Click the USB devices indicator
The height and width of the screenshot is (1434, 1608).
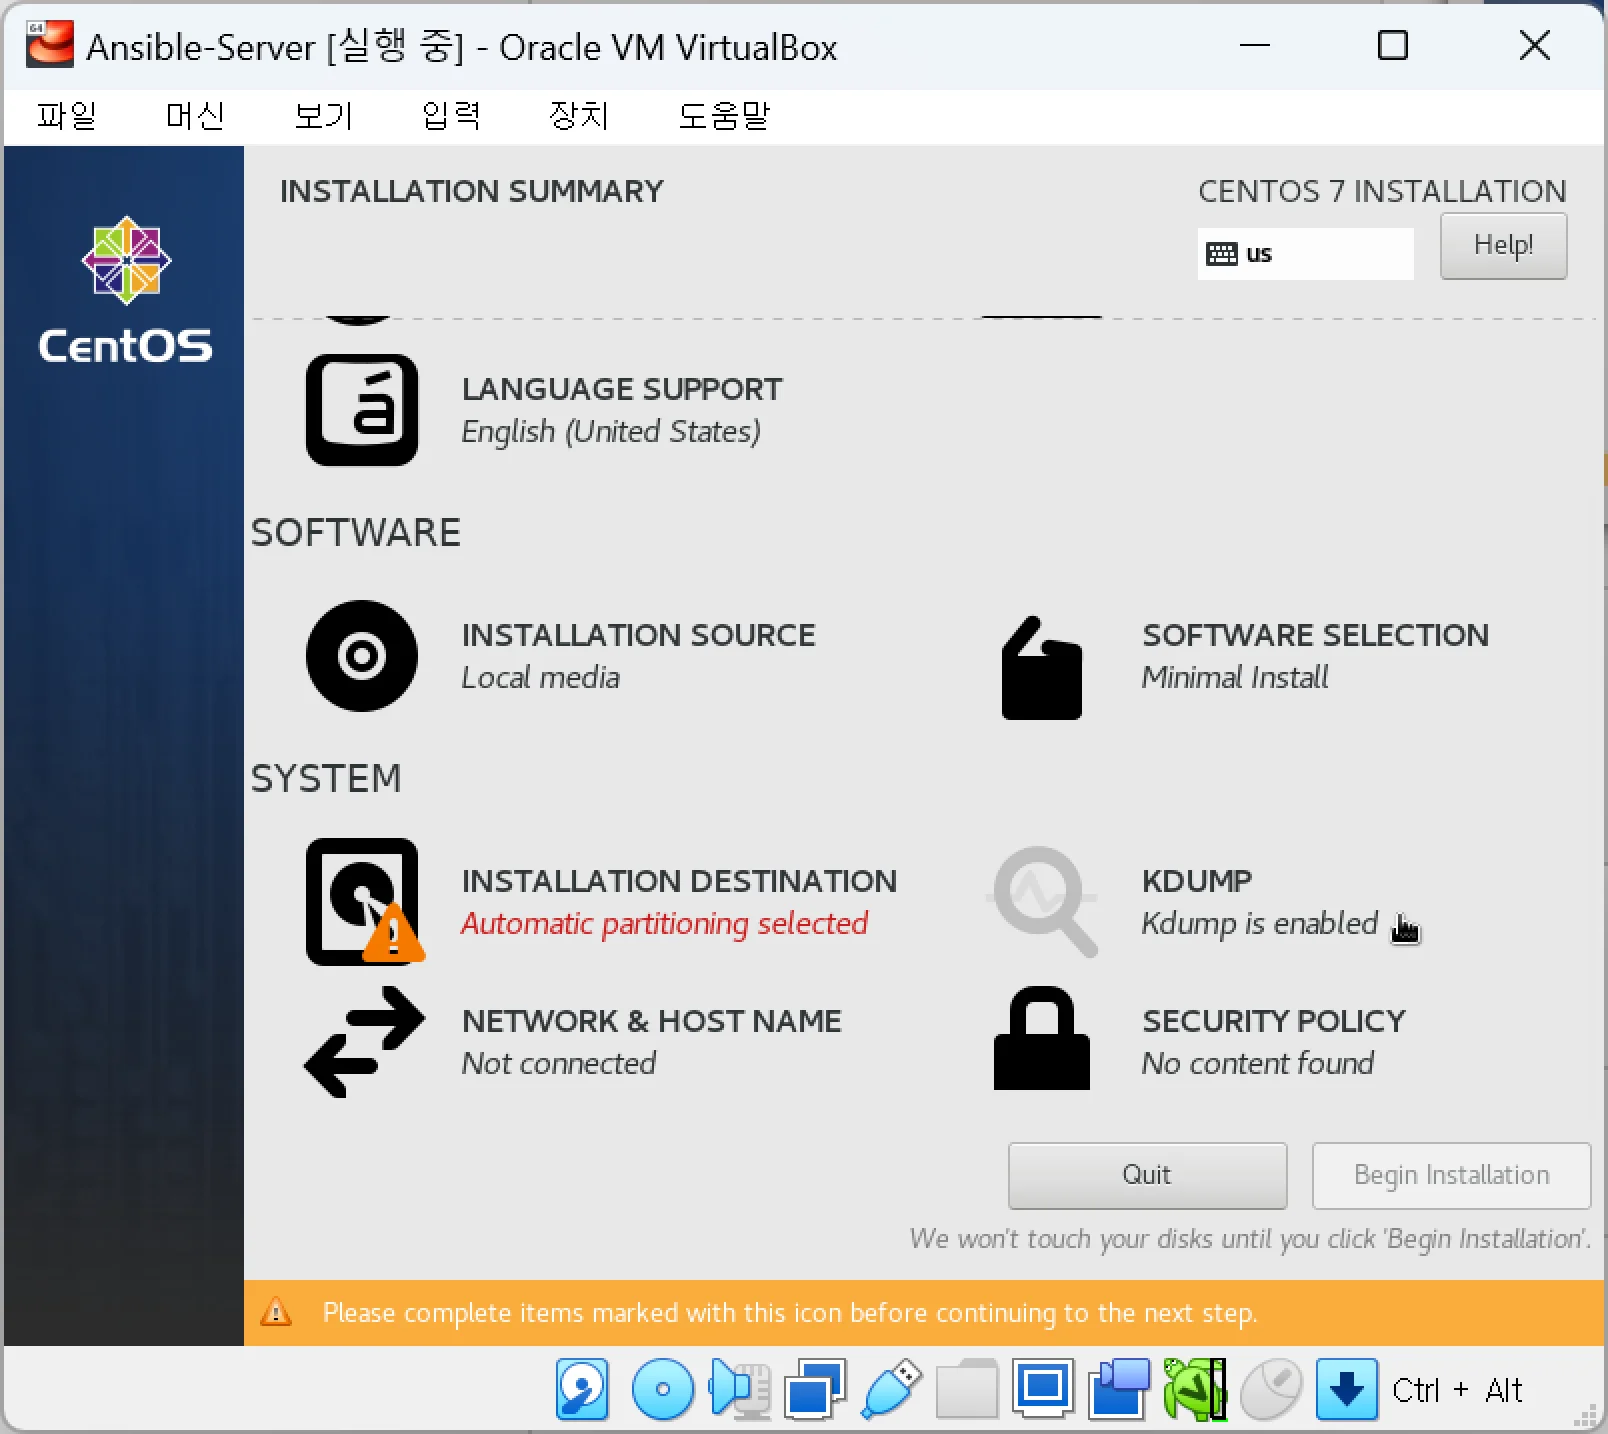click(891, 1389)
